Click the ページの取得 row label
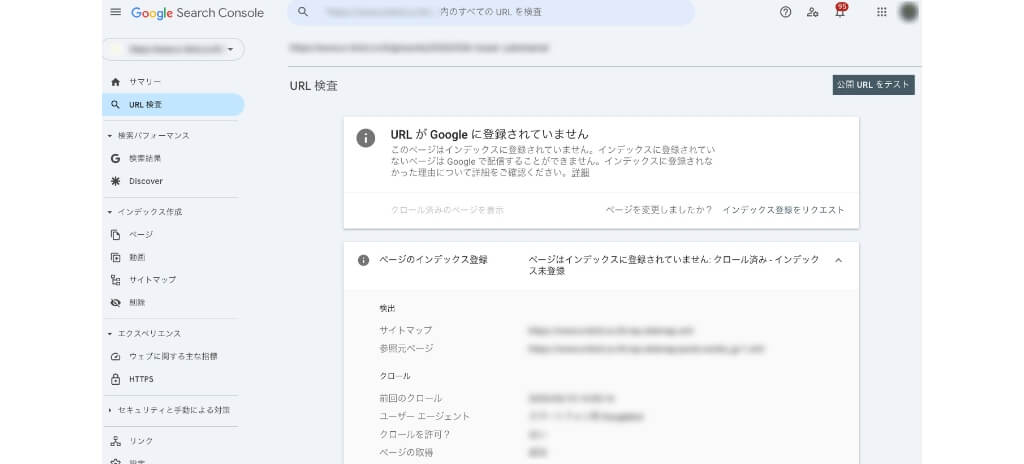 coord(406,452)
